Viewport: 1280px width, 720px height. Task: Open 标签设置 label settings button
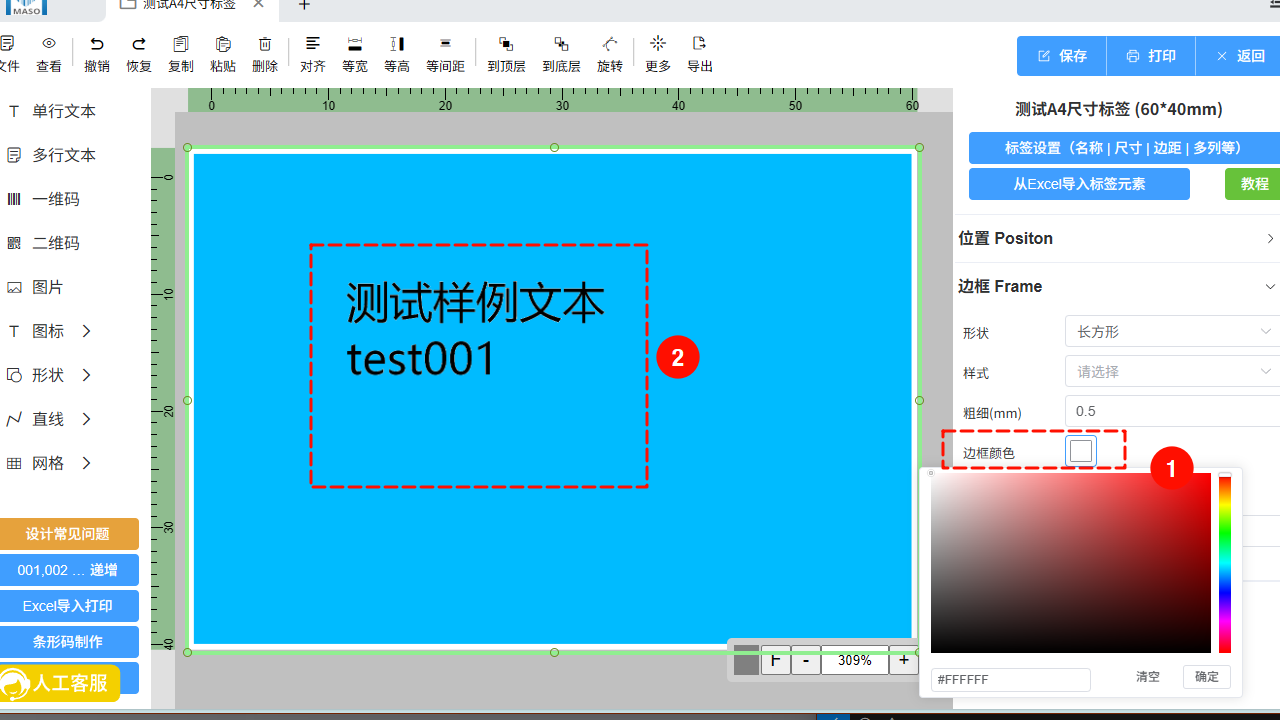(x=1124, y=148)
